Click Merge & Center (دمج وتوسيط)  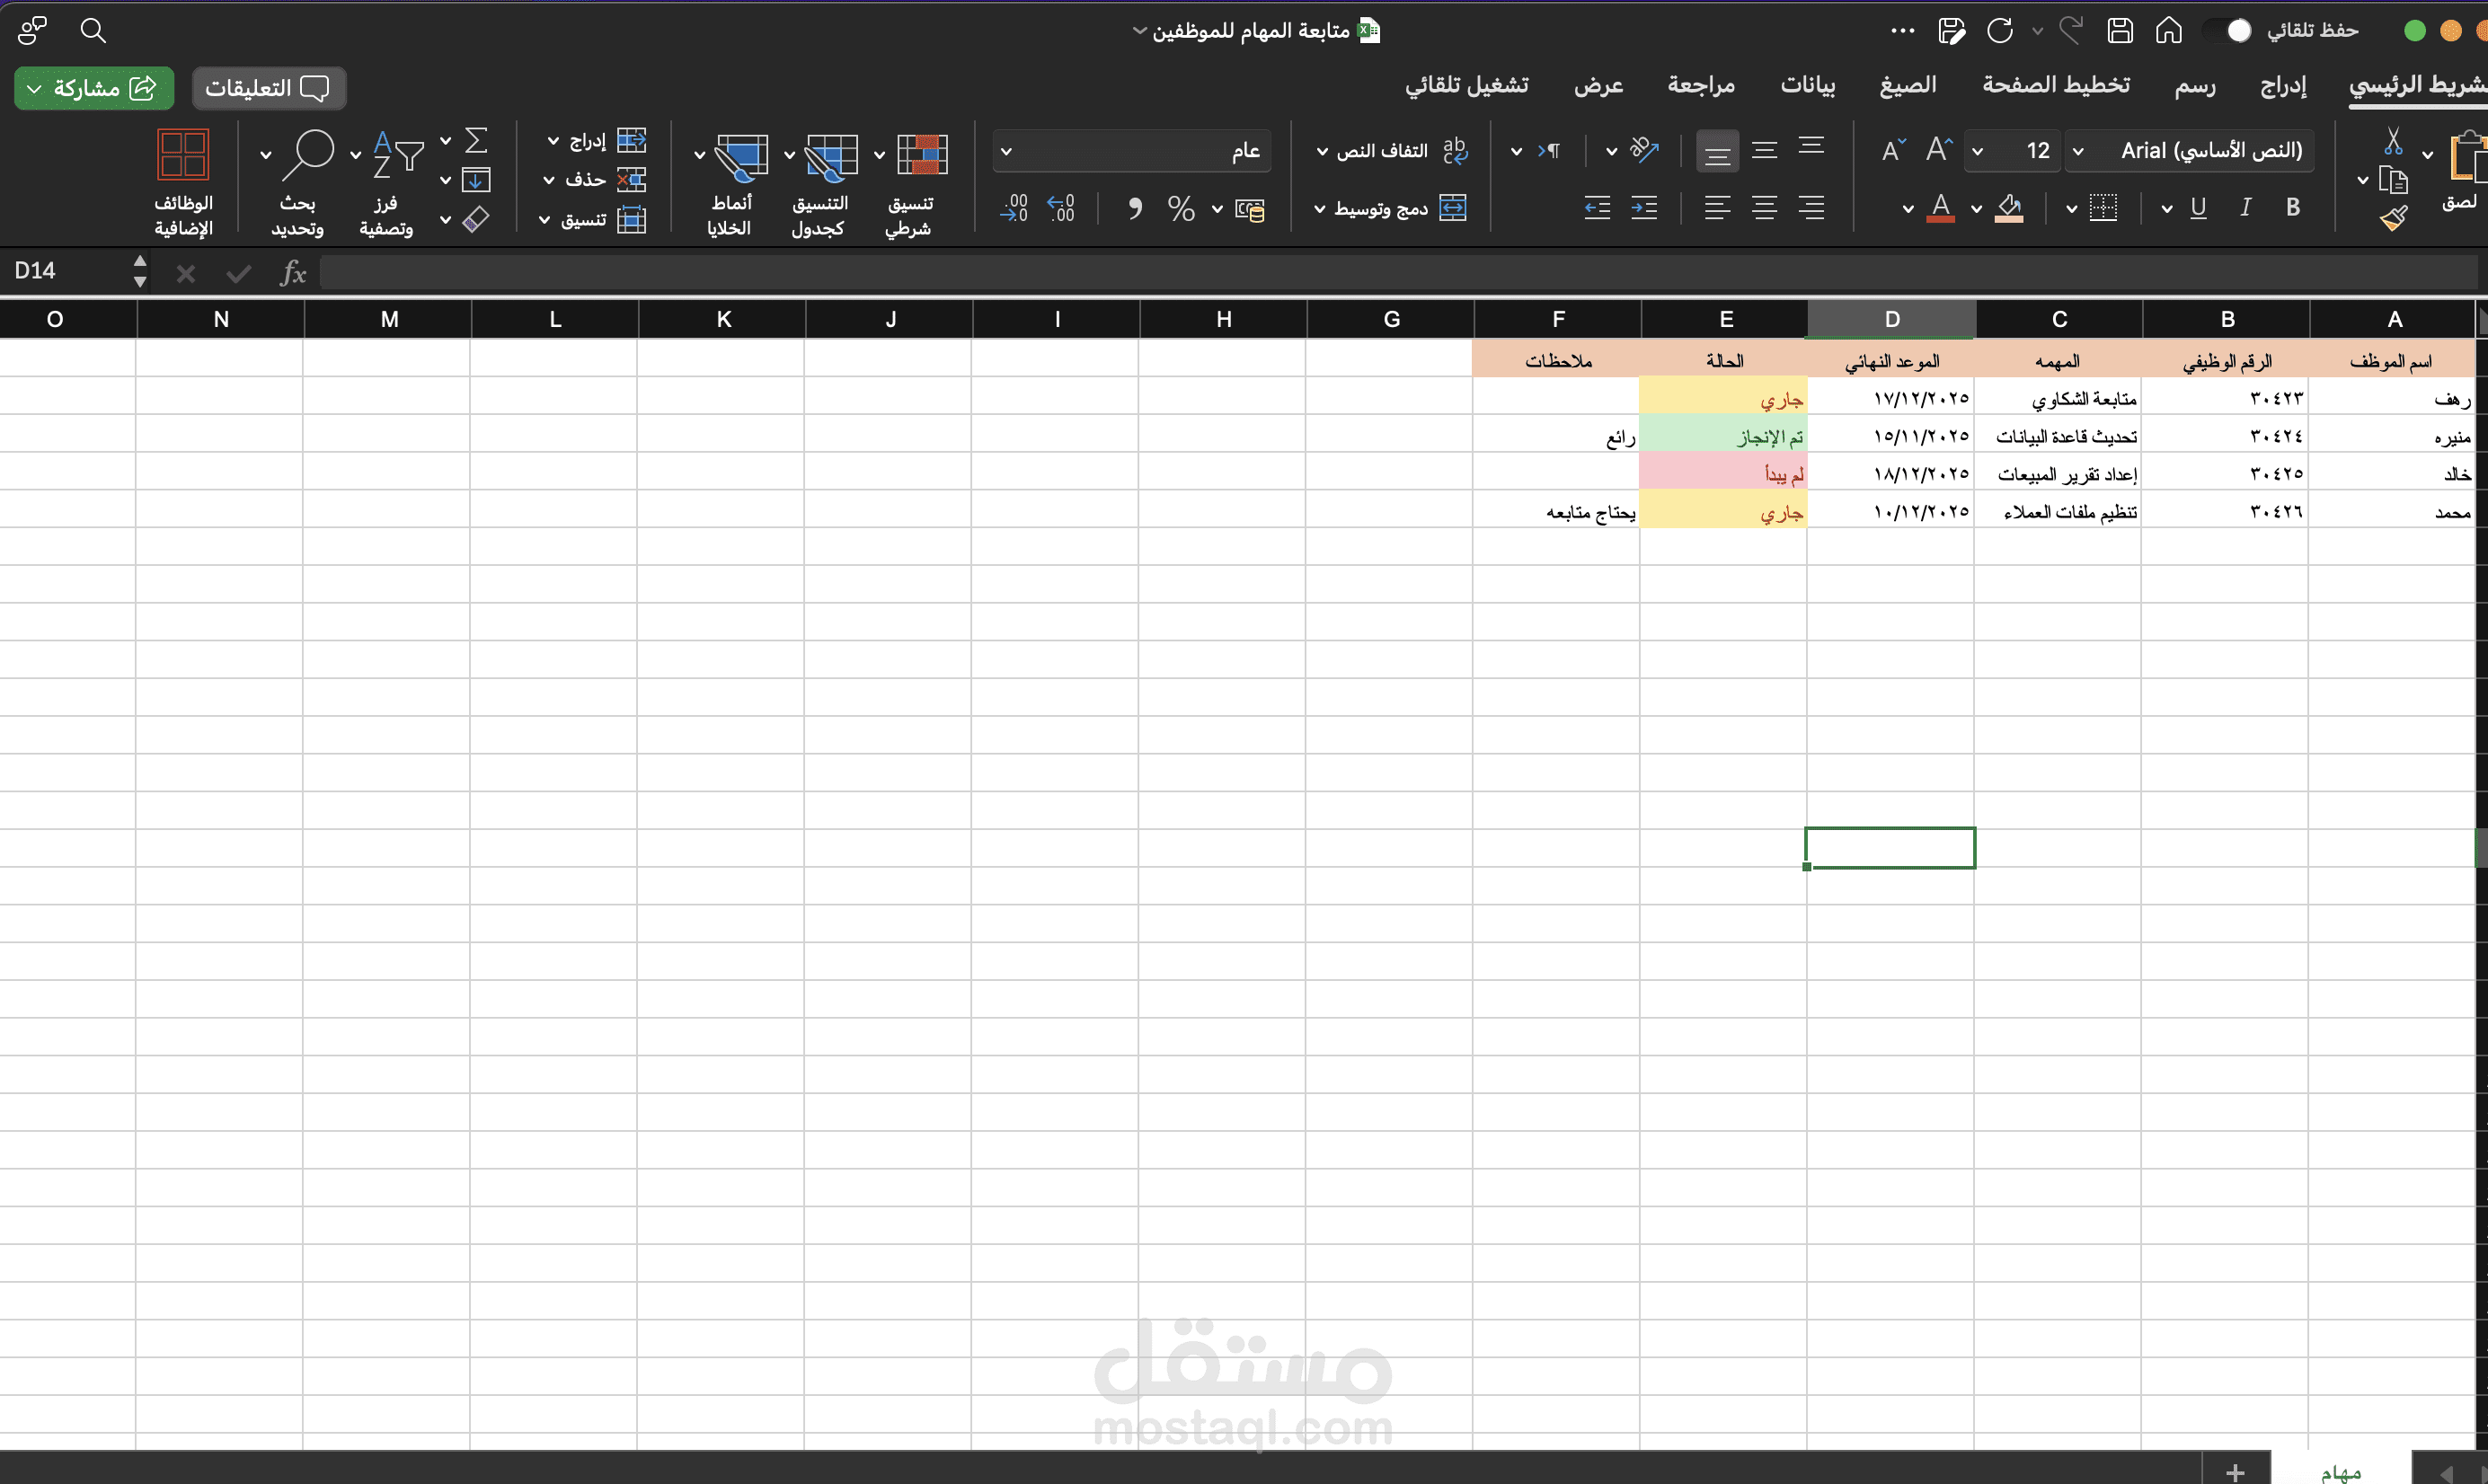click(1400, 208)
